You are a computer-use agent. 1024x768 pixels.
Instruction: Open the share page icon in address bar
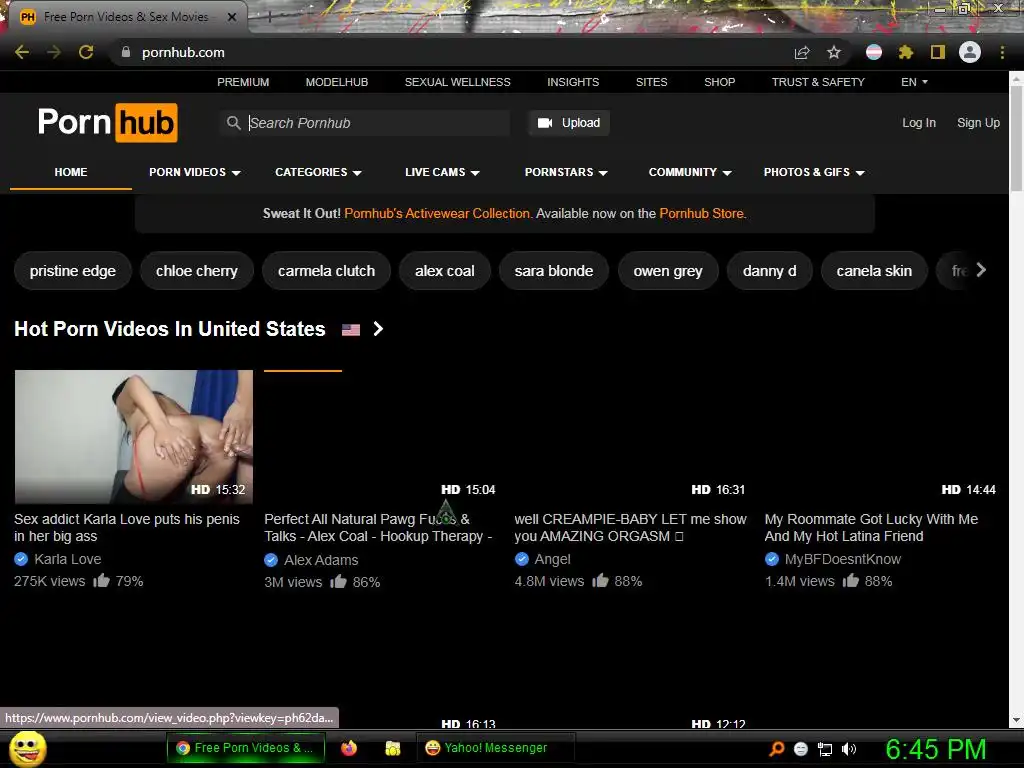(x=802, y=52)
